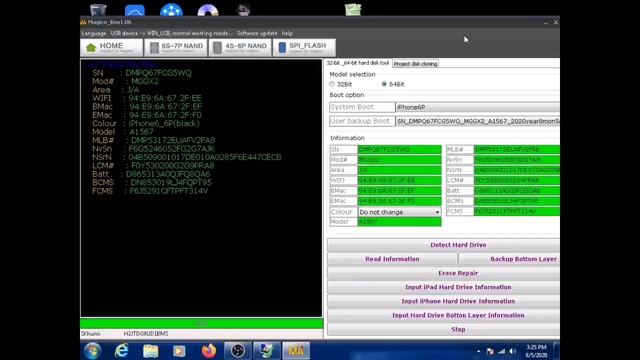This screenshot has width=640, height=360.
Task: Switch to the Magico Box taskbar icon
Action: click(296, 351)
